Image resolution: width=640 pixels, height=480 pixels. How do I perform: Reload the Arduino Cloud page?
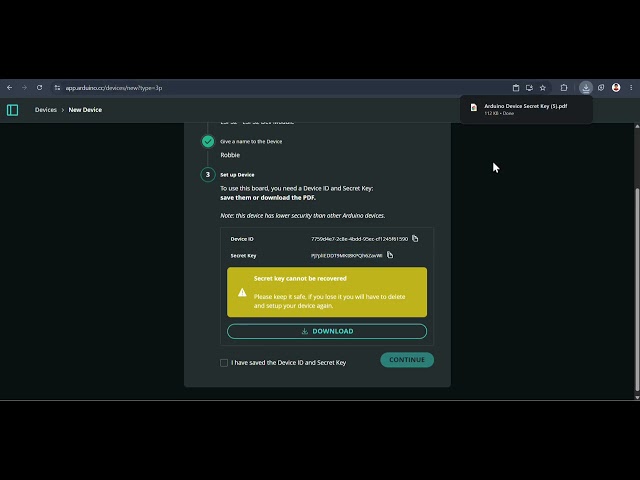point(39,87)
